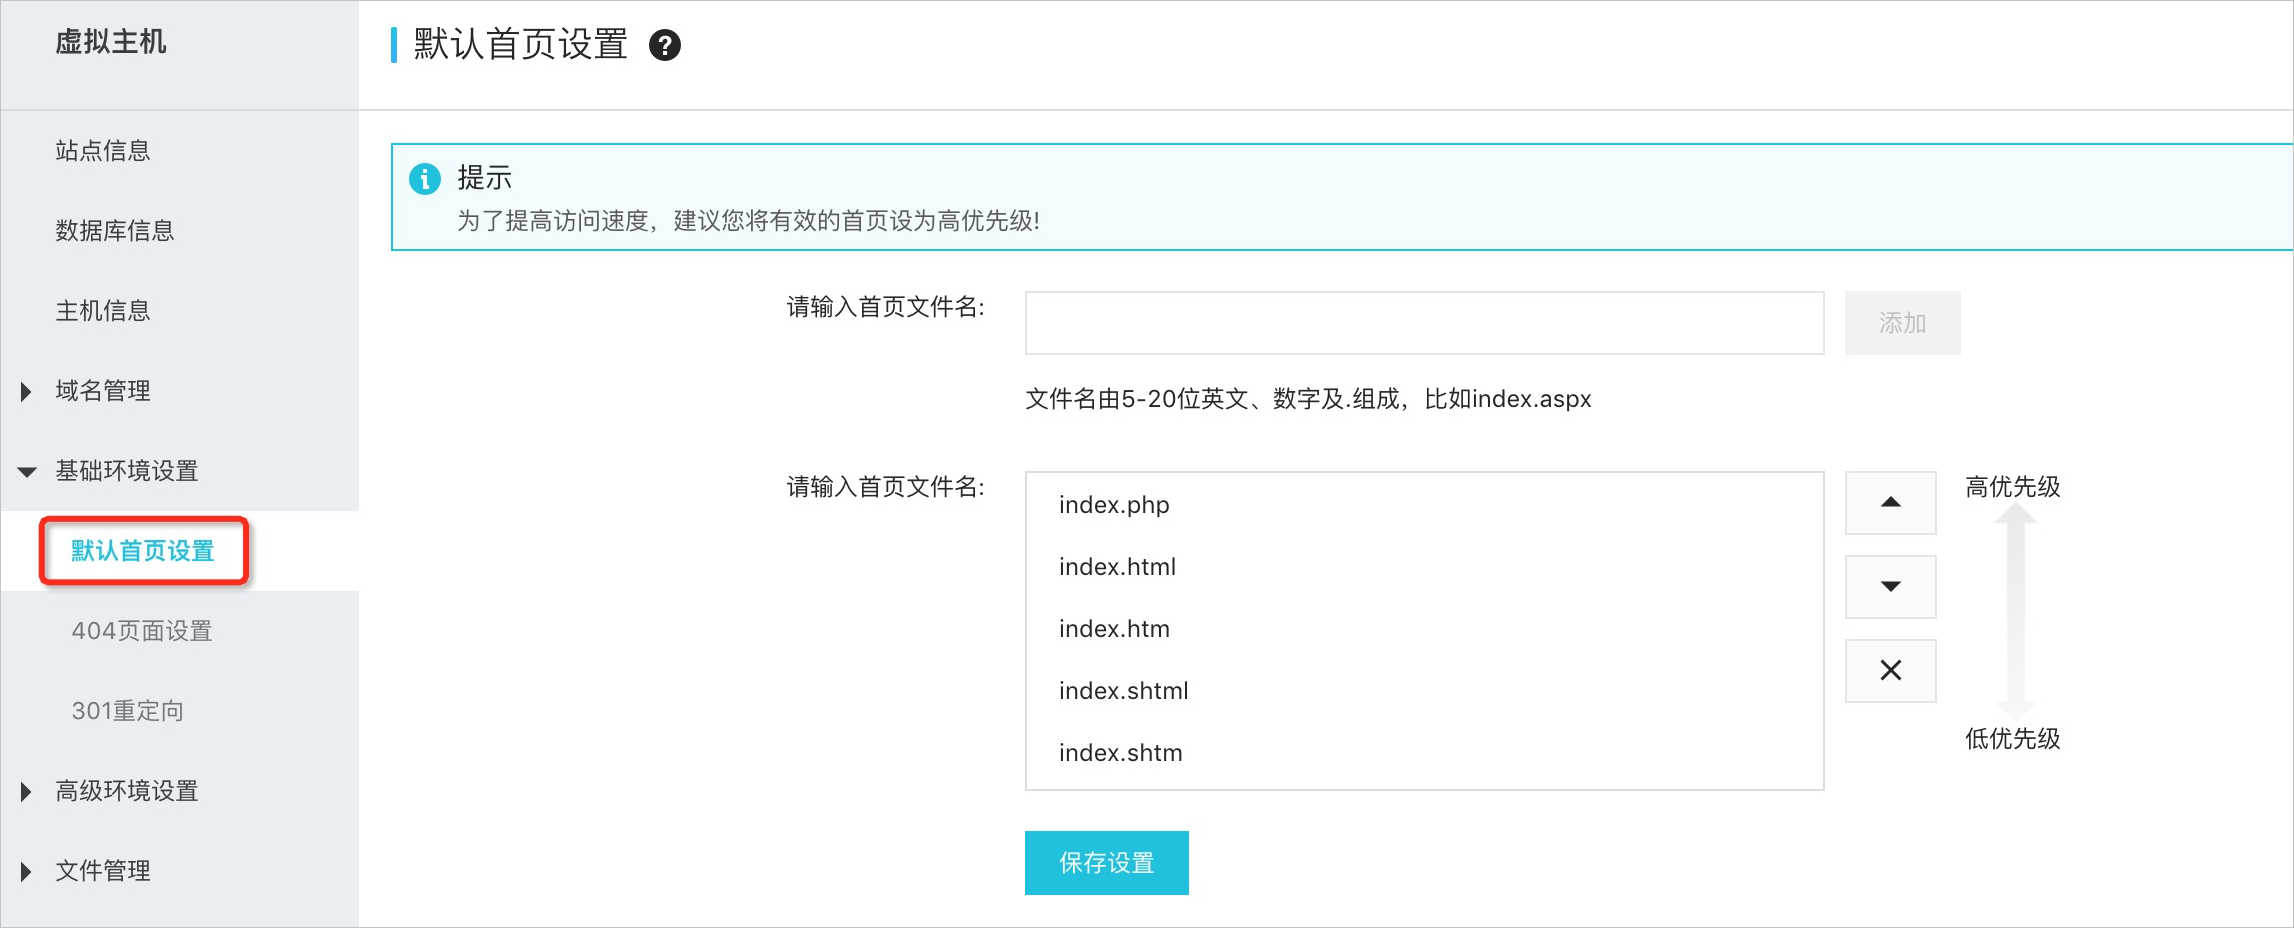Image resolution: width=2294 pixels, height=928 pixels.
Task: Move the selected homepage file up in priority
Action: pyautogui.click(x=1889, y=502)
